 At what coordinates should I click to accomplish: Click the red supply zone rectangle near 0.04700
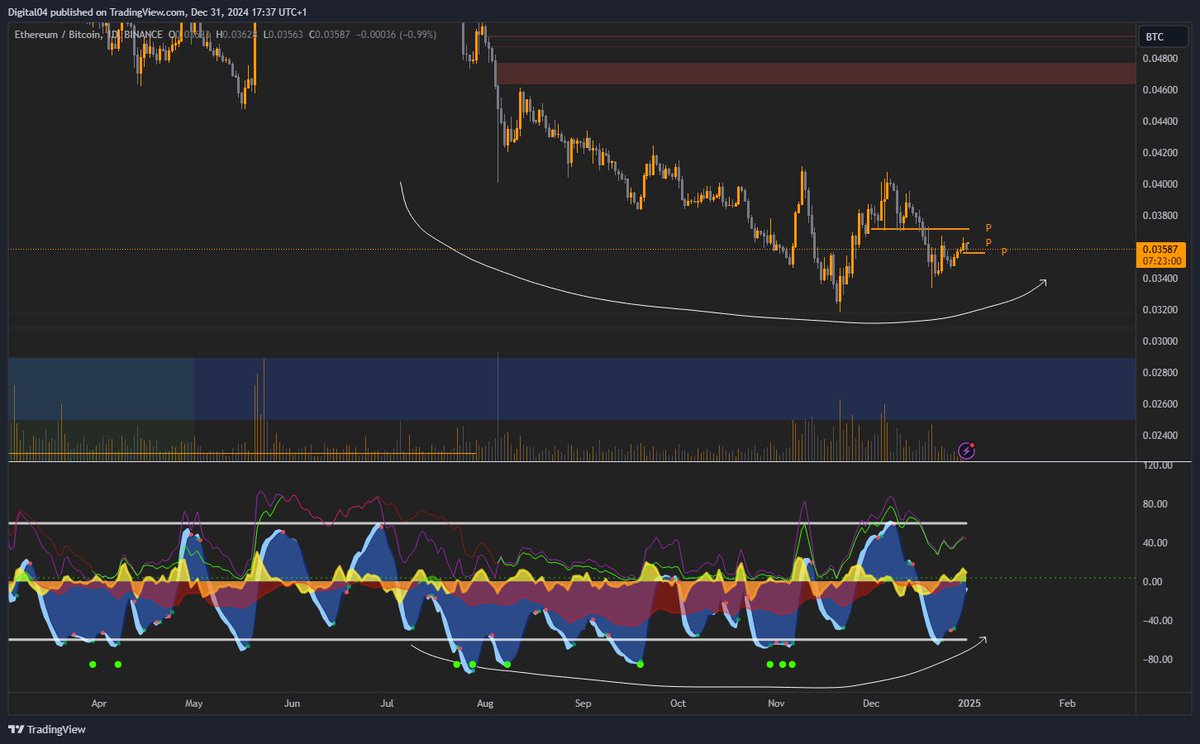coord(818,73)
